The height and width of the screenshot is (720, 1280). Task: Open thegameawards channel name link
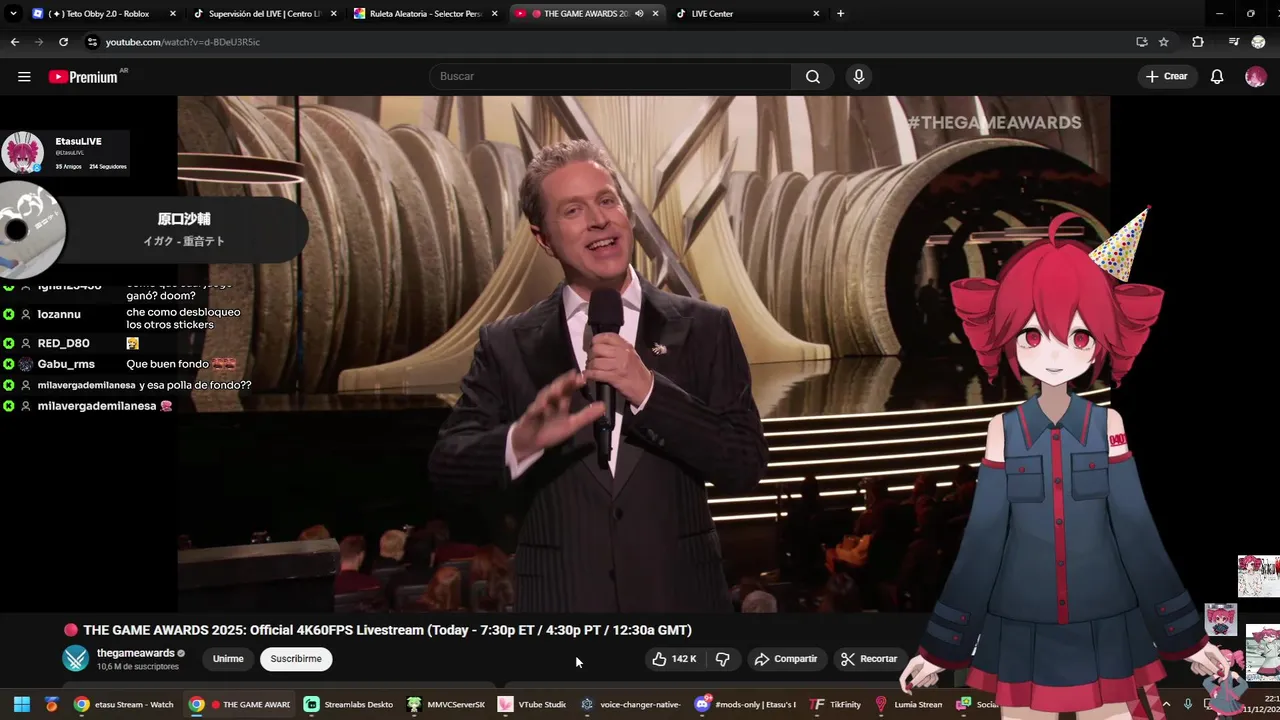click(x=135, y=653)
